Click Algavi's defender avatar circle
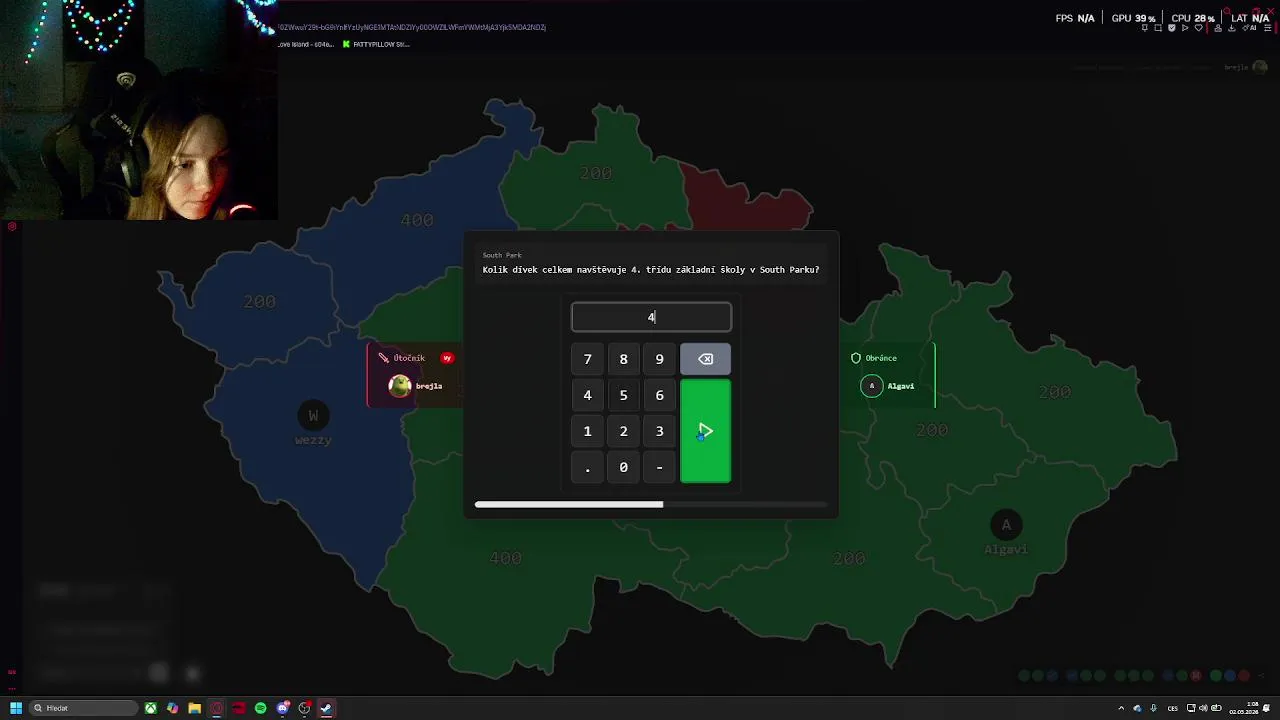This screenshot has height=720, width=1280. tap(872, 386)
